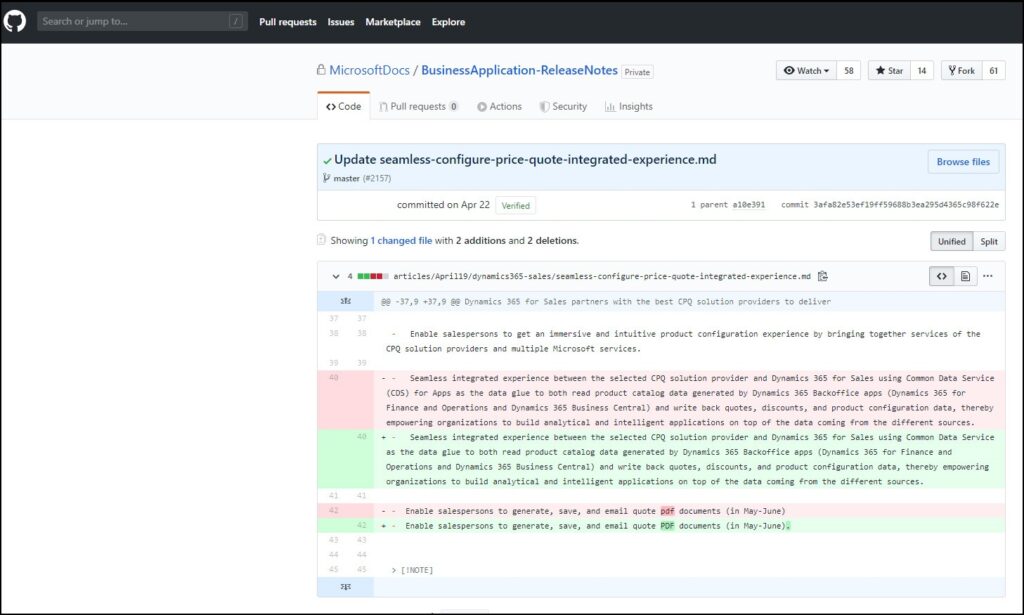Keep diff view set to Unified
The image size is (1024, 615).
coord(951,241)
